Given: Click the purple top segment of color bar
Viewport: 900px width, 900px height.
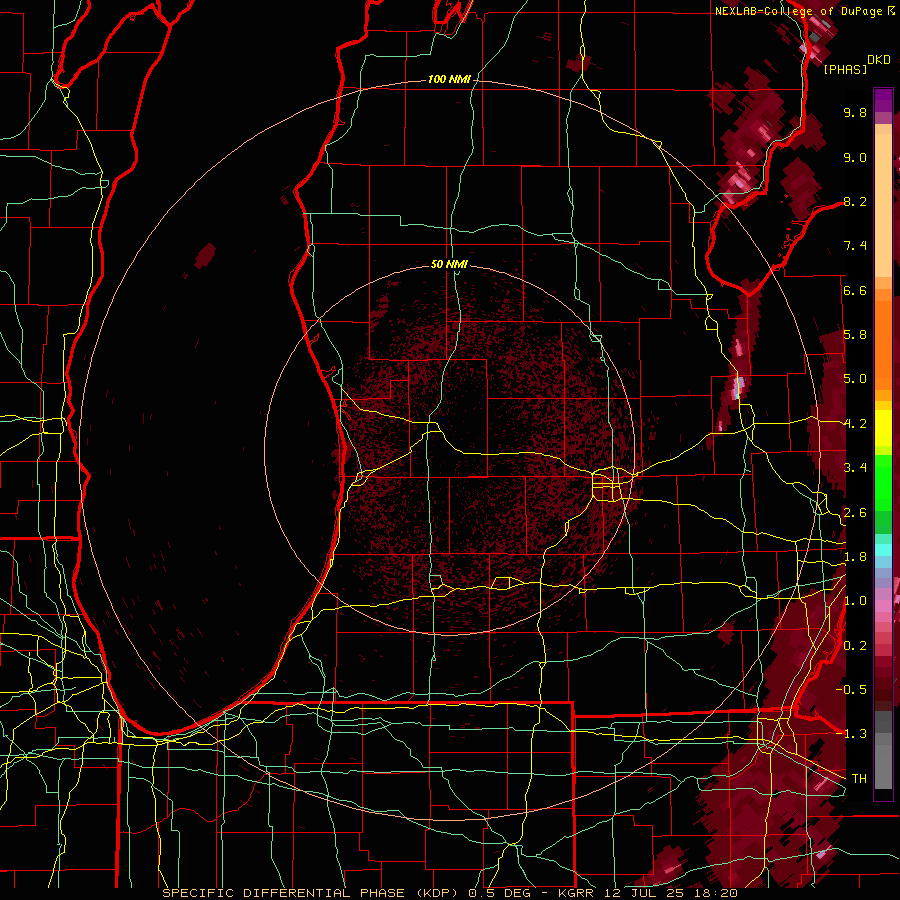Looking at the screenshot, I should [883, 100].
